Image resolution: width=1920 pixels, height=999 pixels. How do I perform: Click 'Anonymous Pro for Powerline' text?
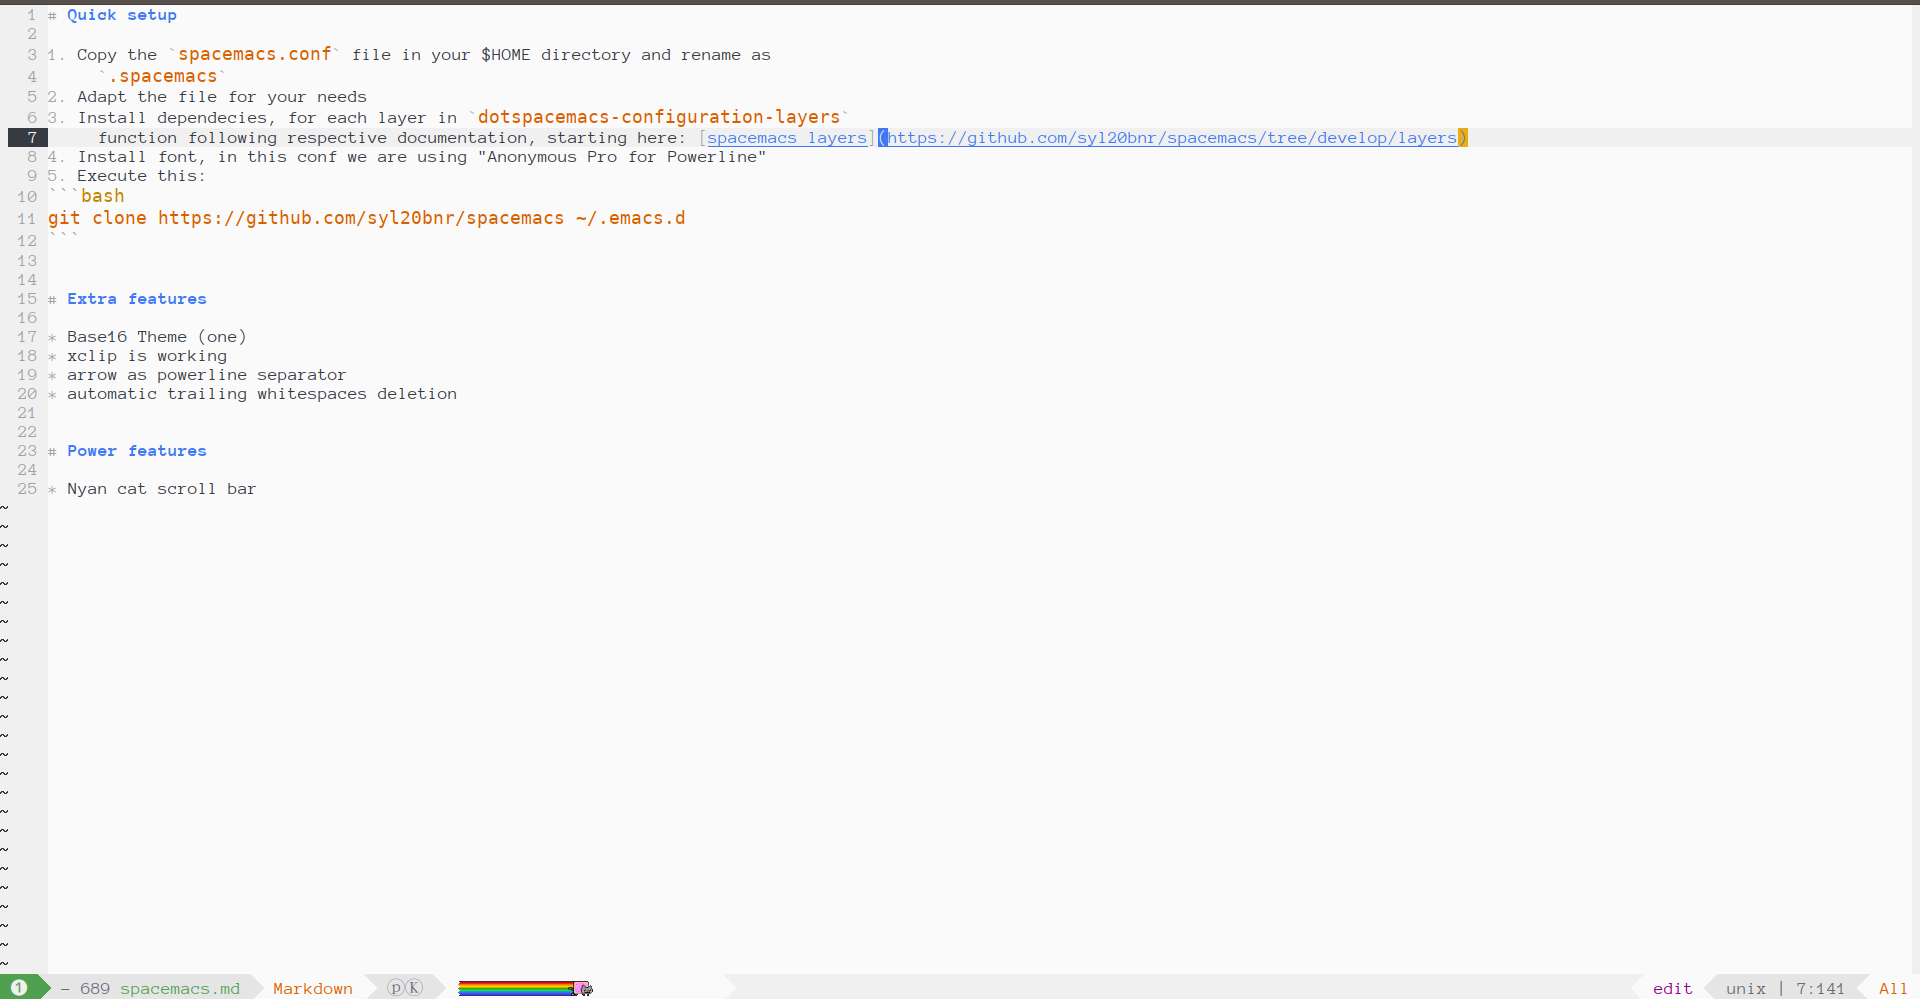click(622, 157)
